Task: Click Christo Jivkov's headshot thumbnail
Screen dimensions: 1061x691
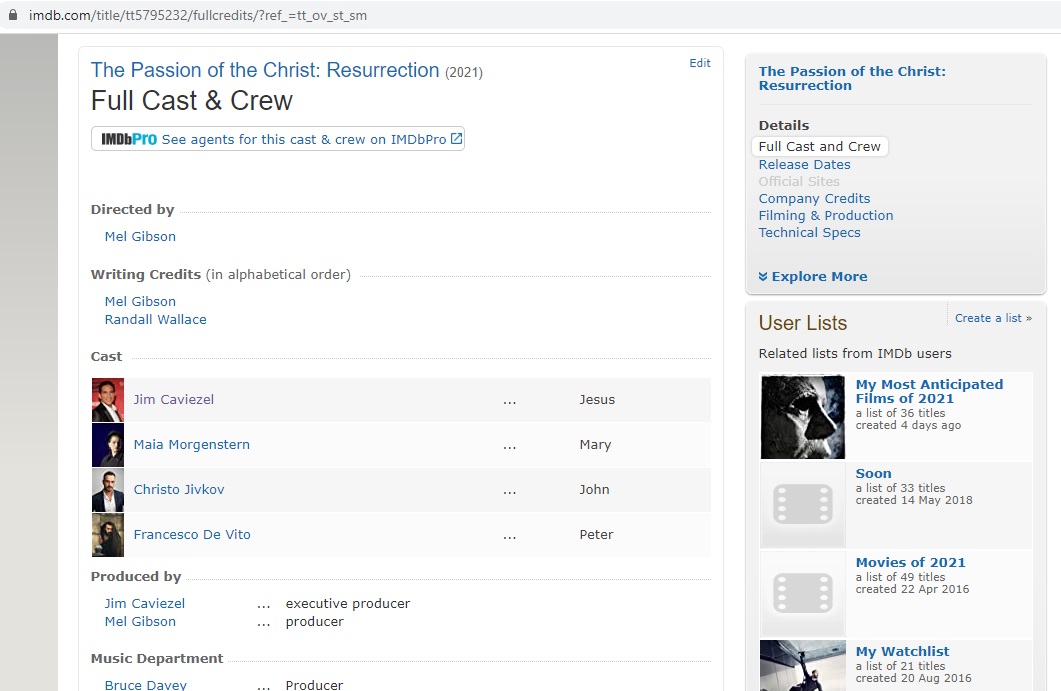Action: click(x=108, y=490)
